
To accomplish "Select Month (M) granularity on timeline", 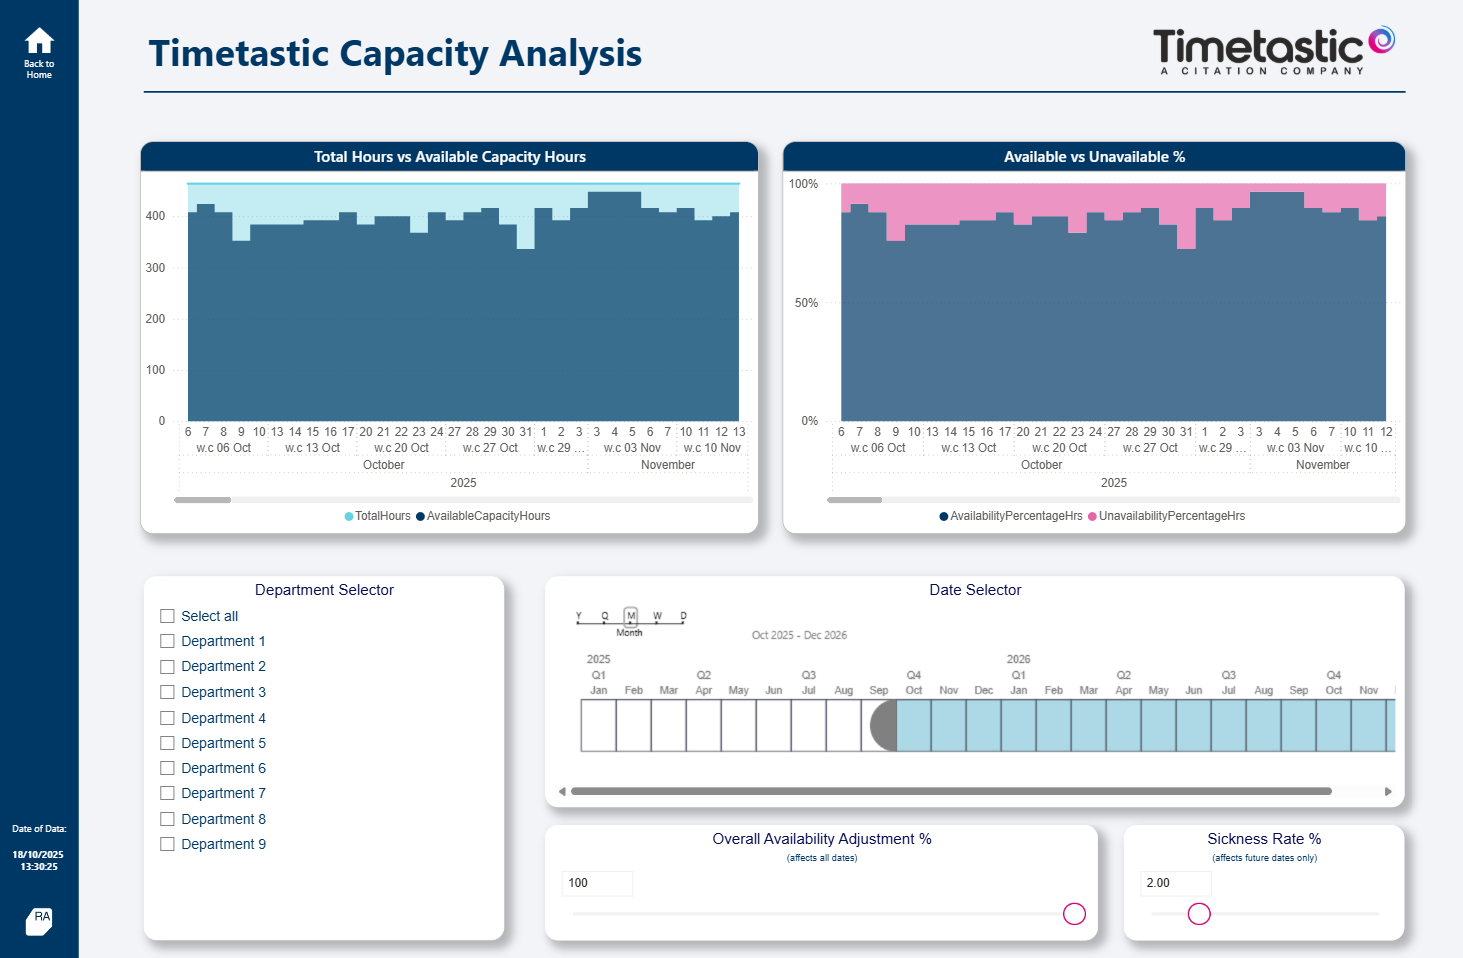I will tap(631, 616).
